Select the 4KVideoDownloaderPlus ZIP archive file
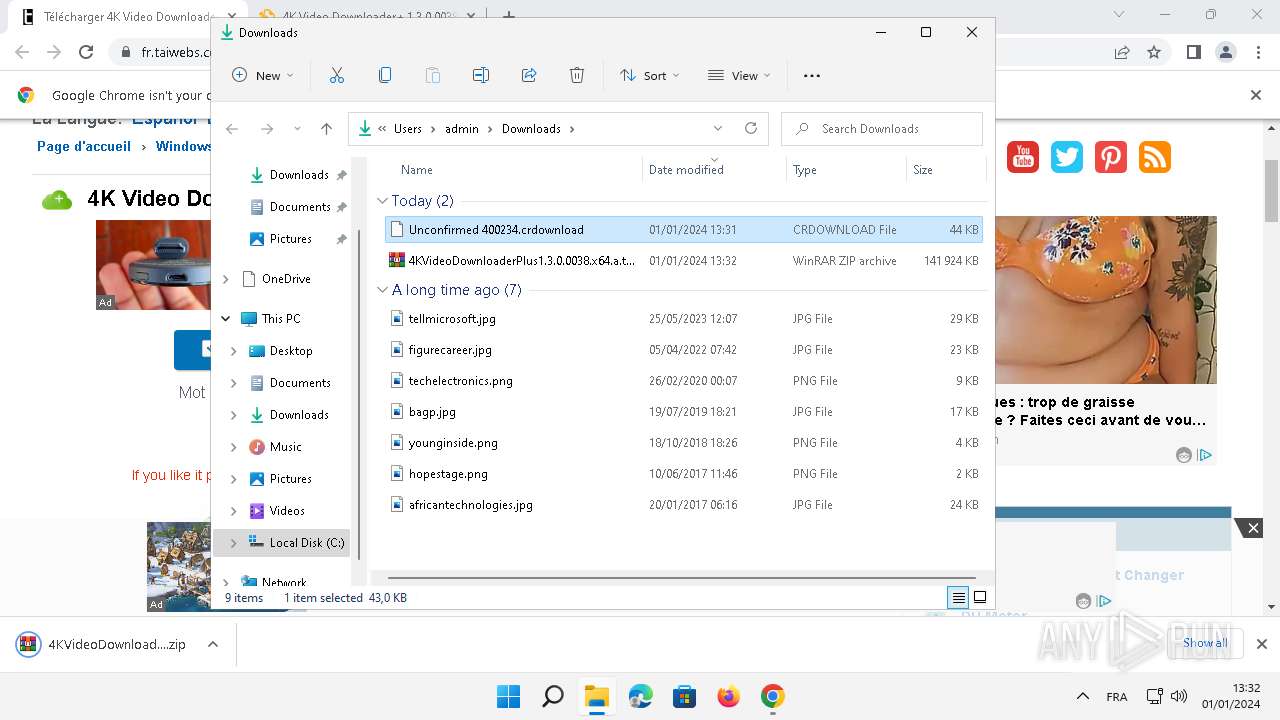This screenshot has width=1280, height=720. point(520,261)
